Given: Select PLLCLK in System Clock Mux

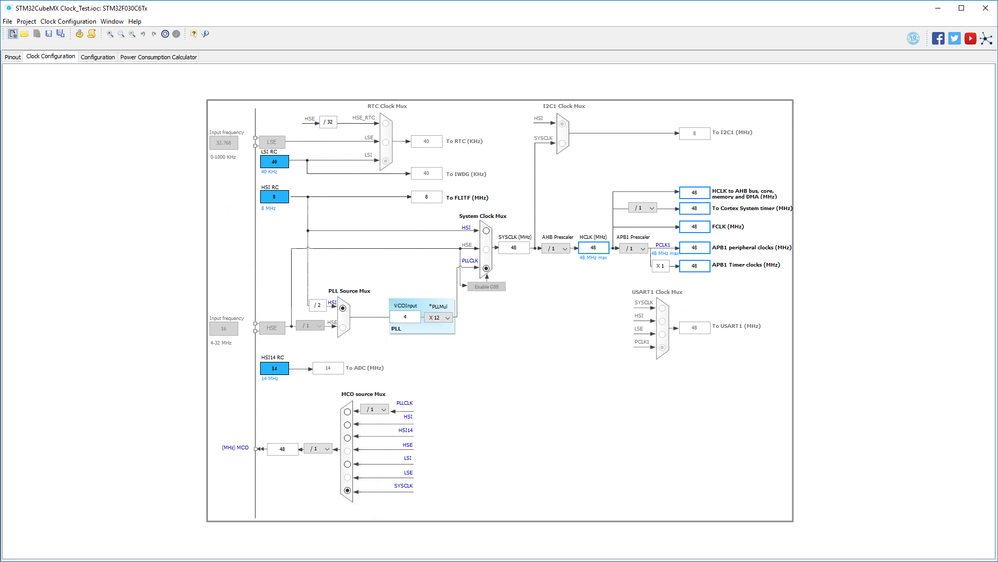Looking at the screenshot, I should 486,268.
